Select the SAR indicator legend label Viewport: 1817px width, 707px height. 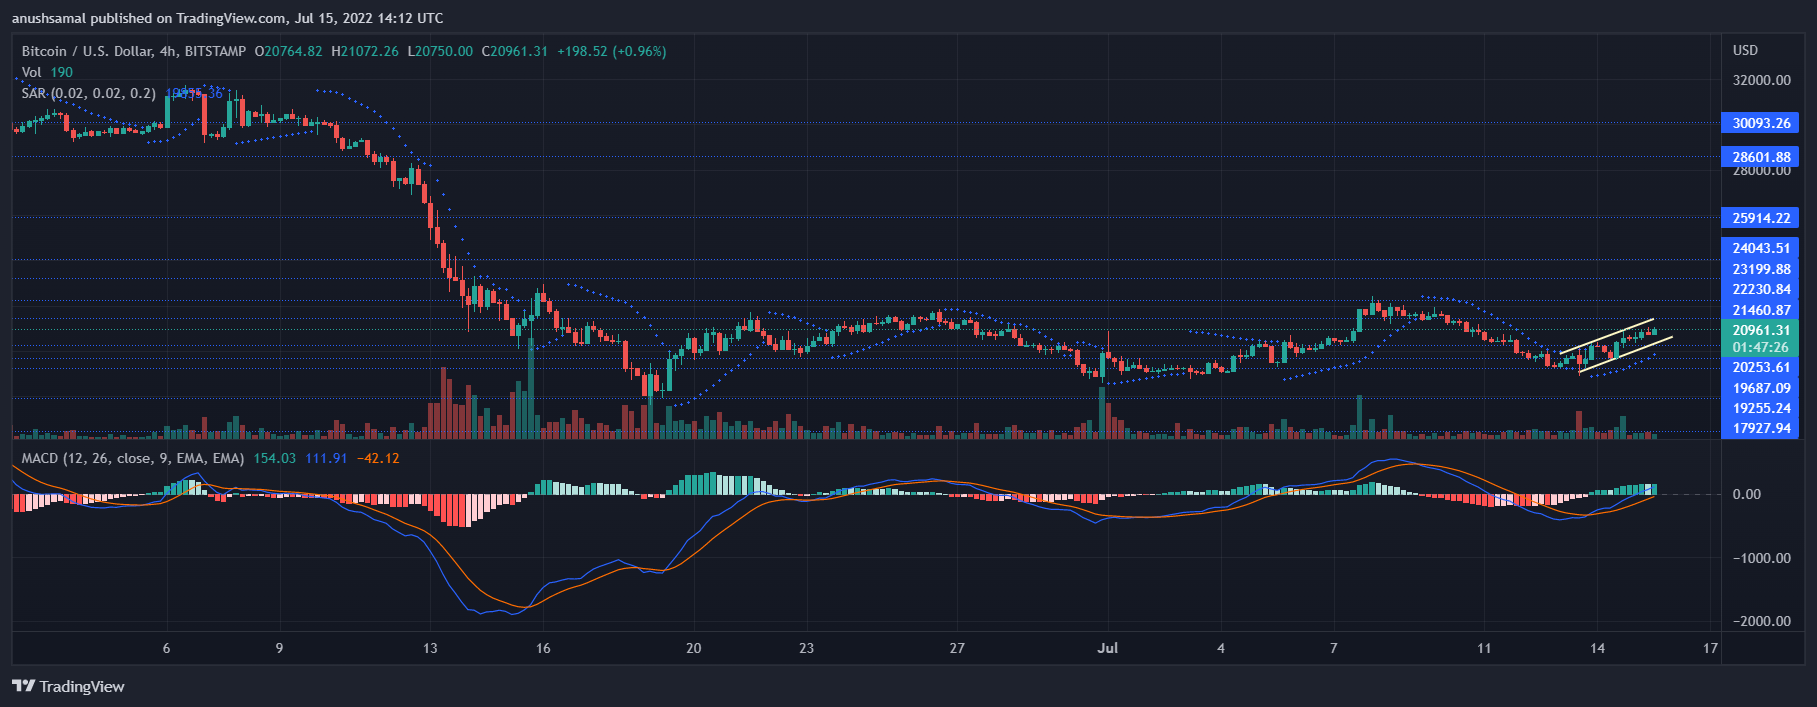[x=88, y=93]
